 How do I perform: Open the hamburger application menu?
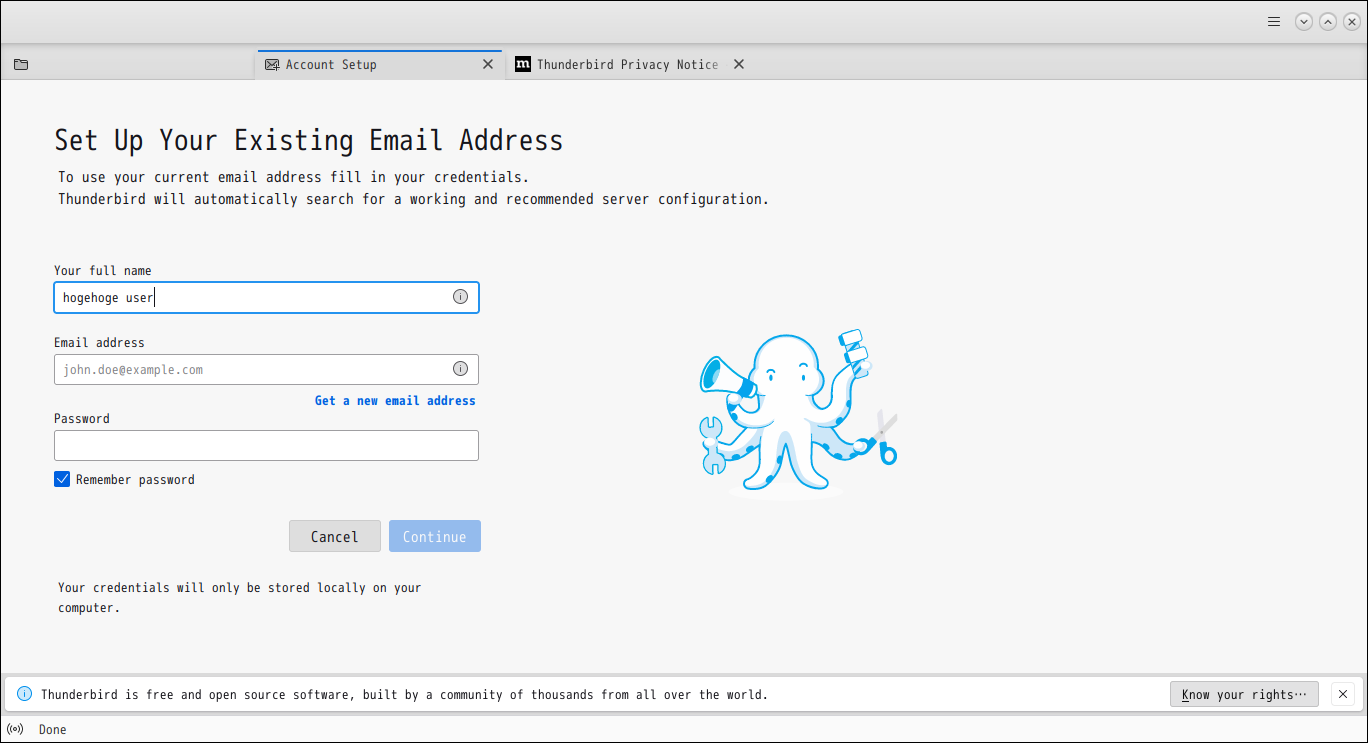[1274, 21]
